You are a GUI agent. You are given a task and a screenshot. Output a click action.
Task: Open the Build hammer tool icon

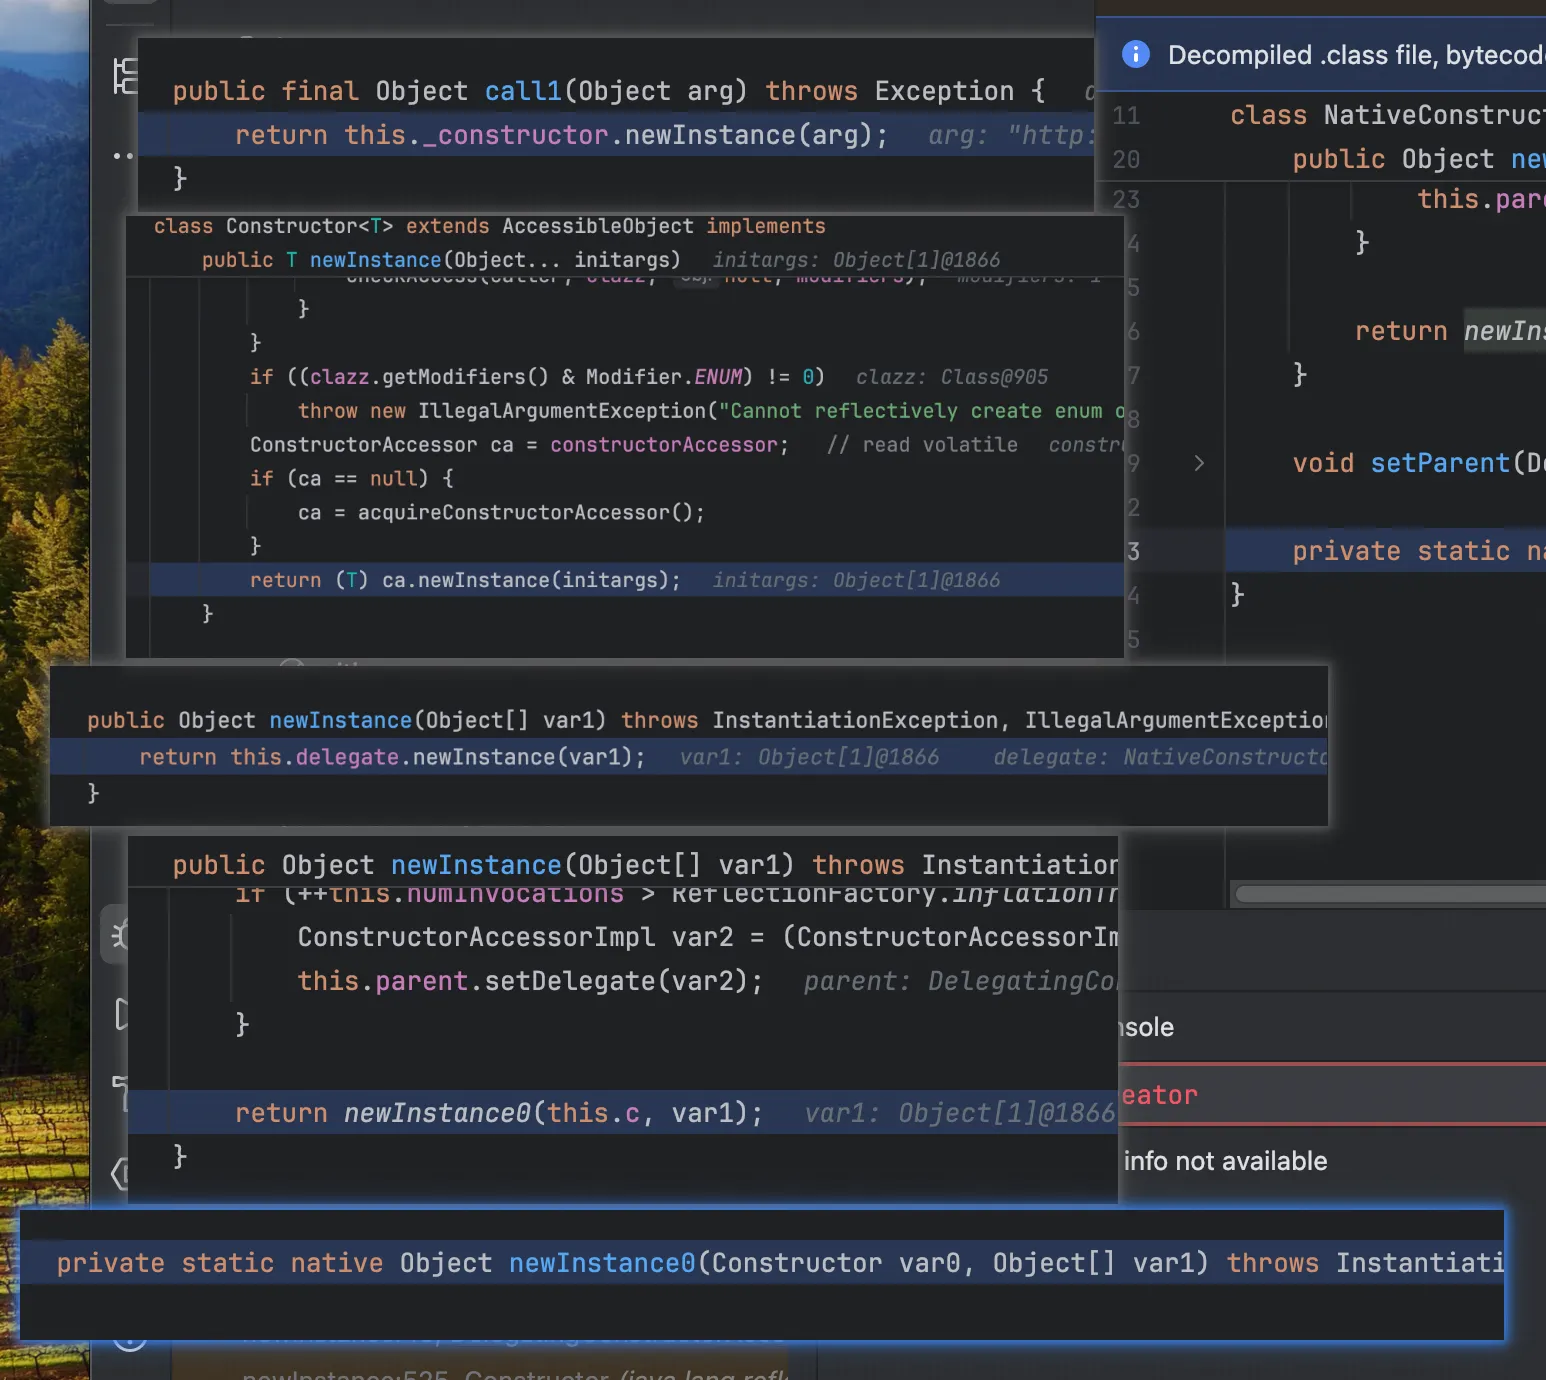coord(120,1092)
